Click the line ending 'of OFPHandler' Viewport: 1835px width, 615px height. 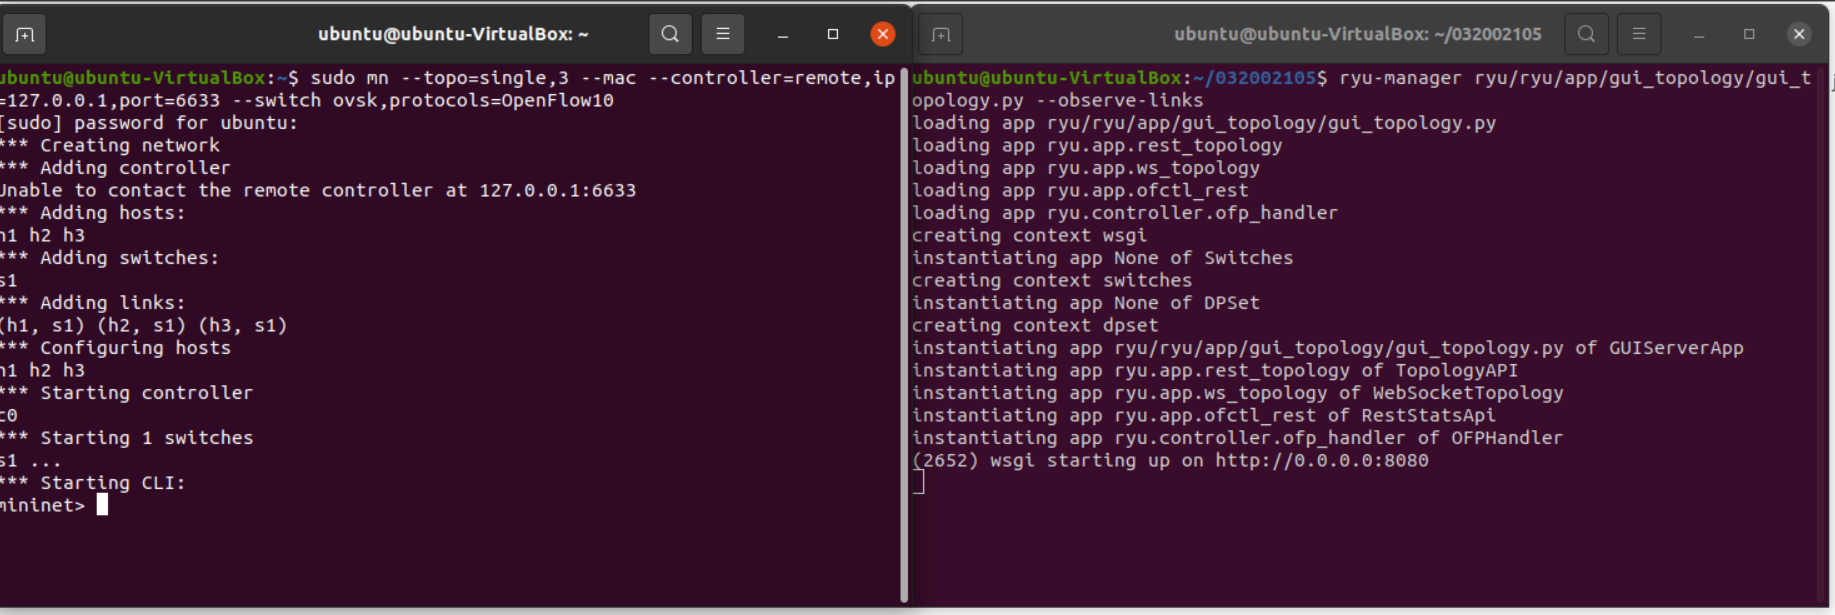(1238, 438)
